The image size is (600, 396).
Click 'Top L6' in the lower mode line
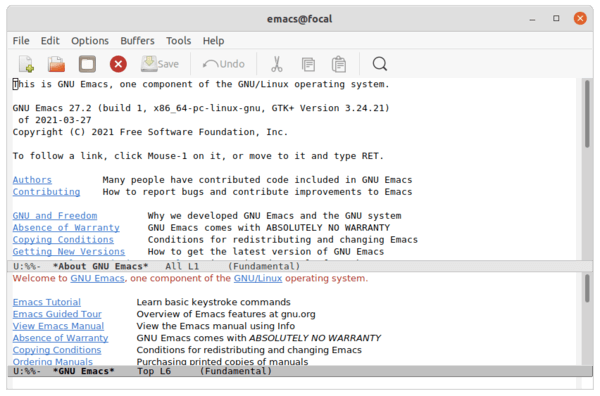pos(154,371)
